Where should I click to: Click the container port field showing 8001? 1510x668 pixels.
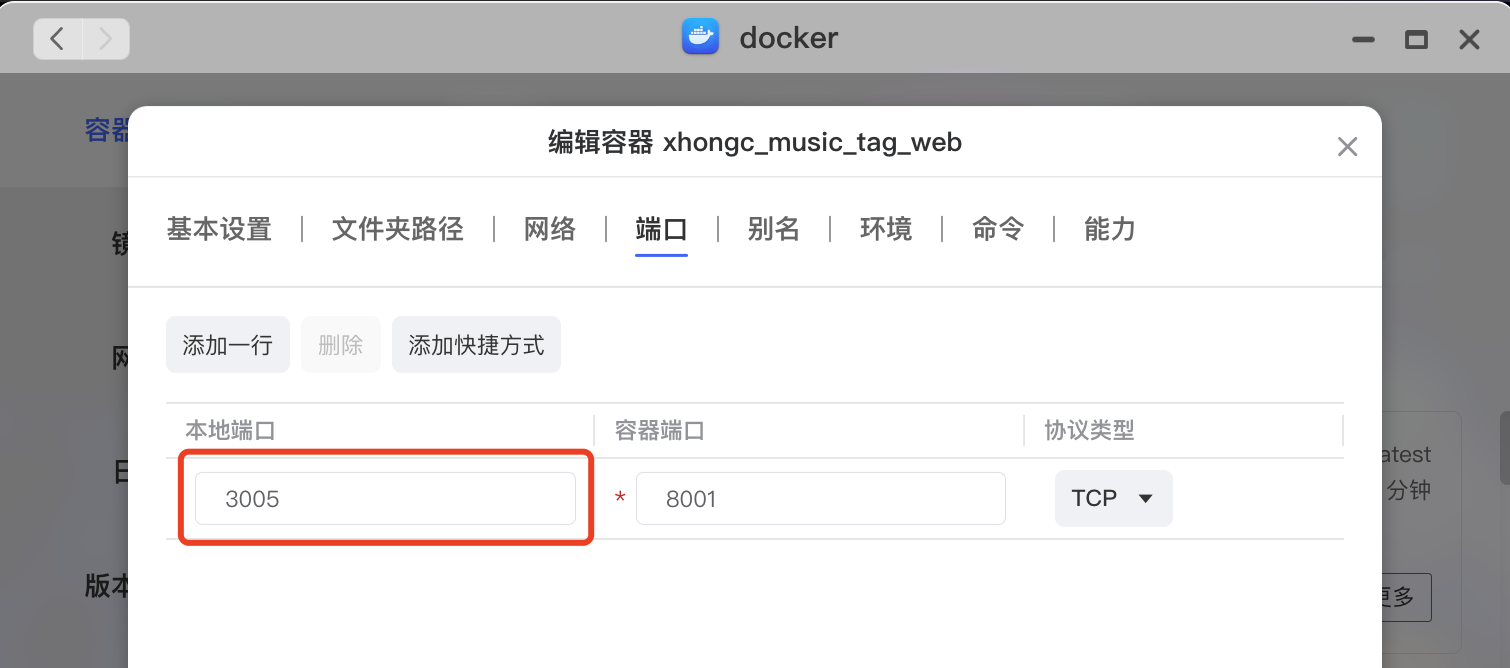820,498
